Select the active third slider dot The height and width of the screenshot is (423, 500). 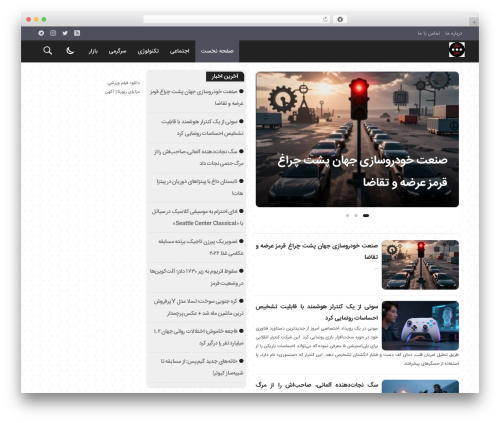[x=366, y=216]
